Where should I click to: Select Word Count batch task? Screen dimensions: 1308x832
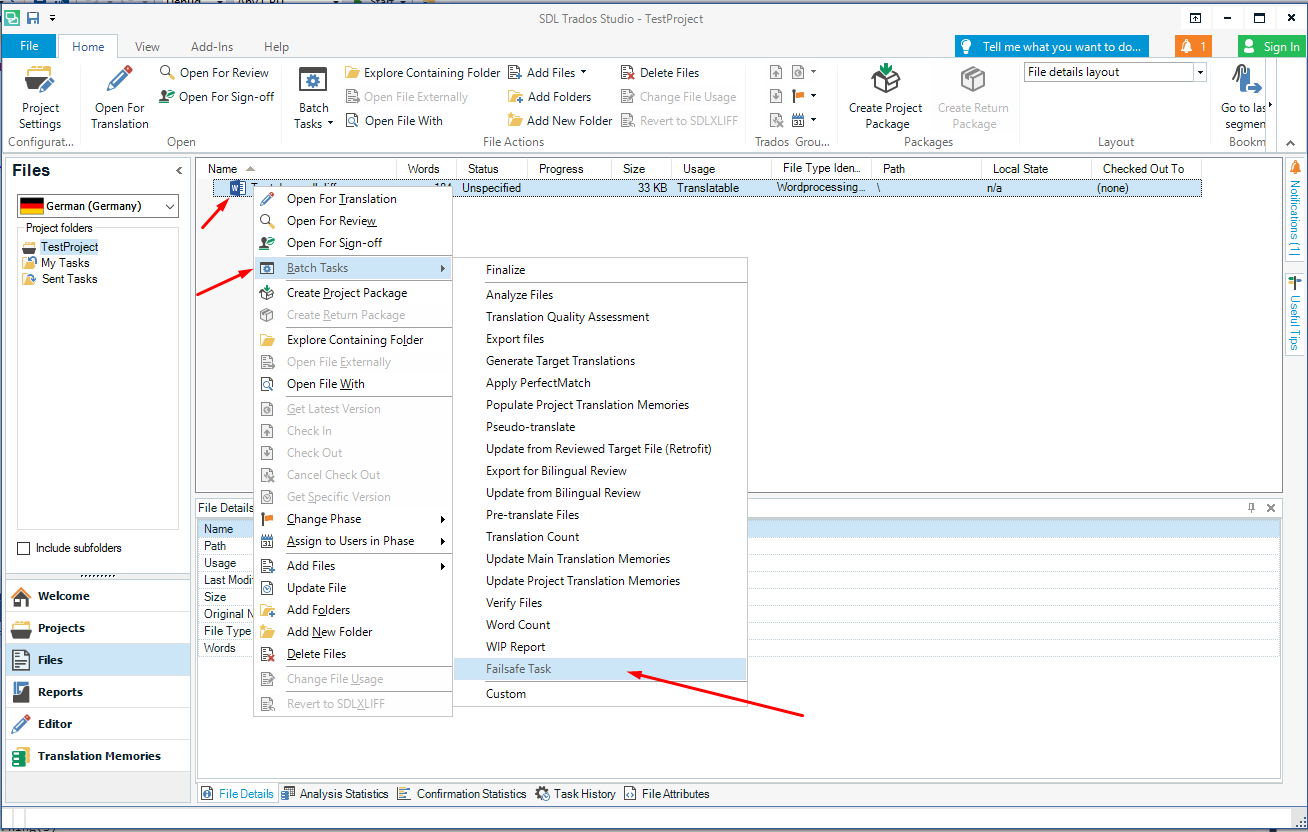tap(600, 625)
